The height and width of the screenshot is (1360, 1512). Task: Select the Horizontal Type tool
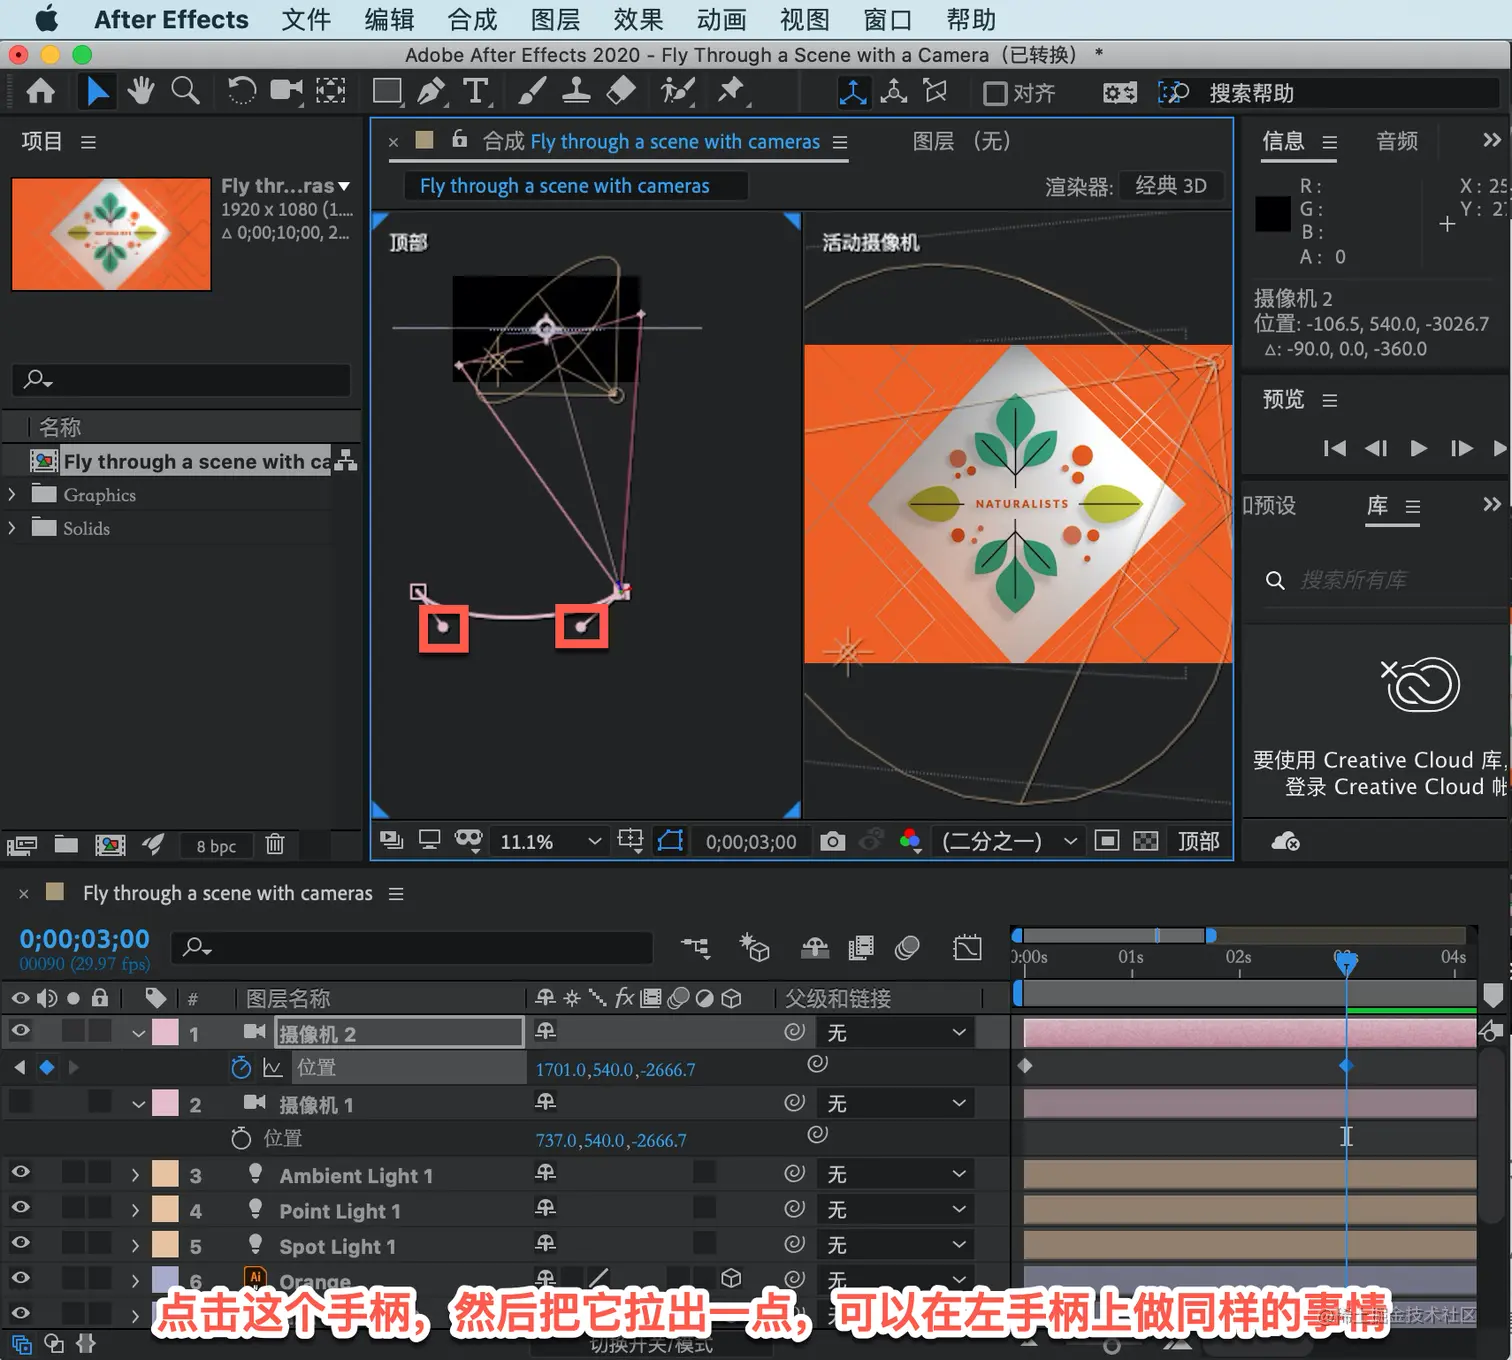pos(476,92)
